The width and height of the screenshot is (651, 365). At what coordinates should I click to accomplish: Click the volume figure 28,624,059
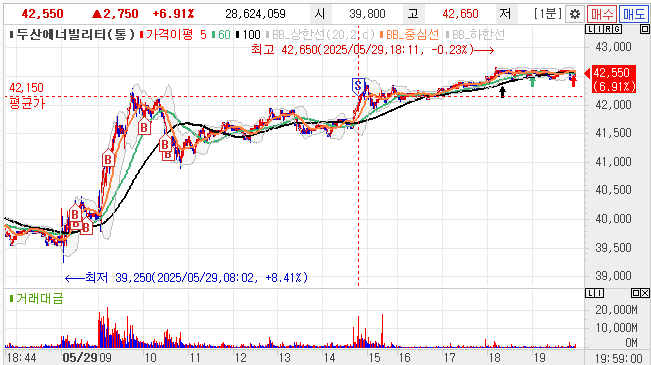pos(255,14)
